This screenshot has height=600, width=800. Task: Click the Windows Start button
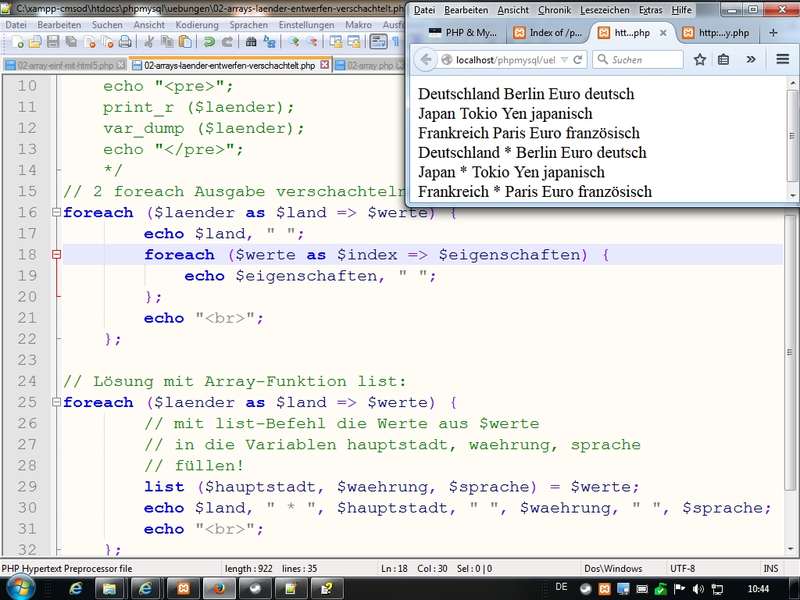point(20,588)
